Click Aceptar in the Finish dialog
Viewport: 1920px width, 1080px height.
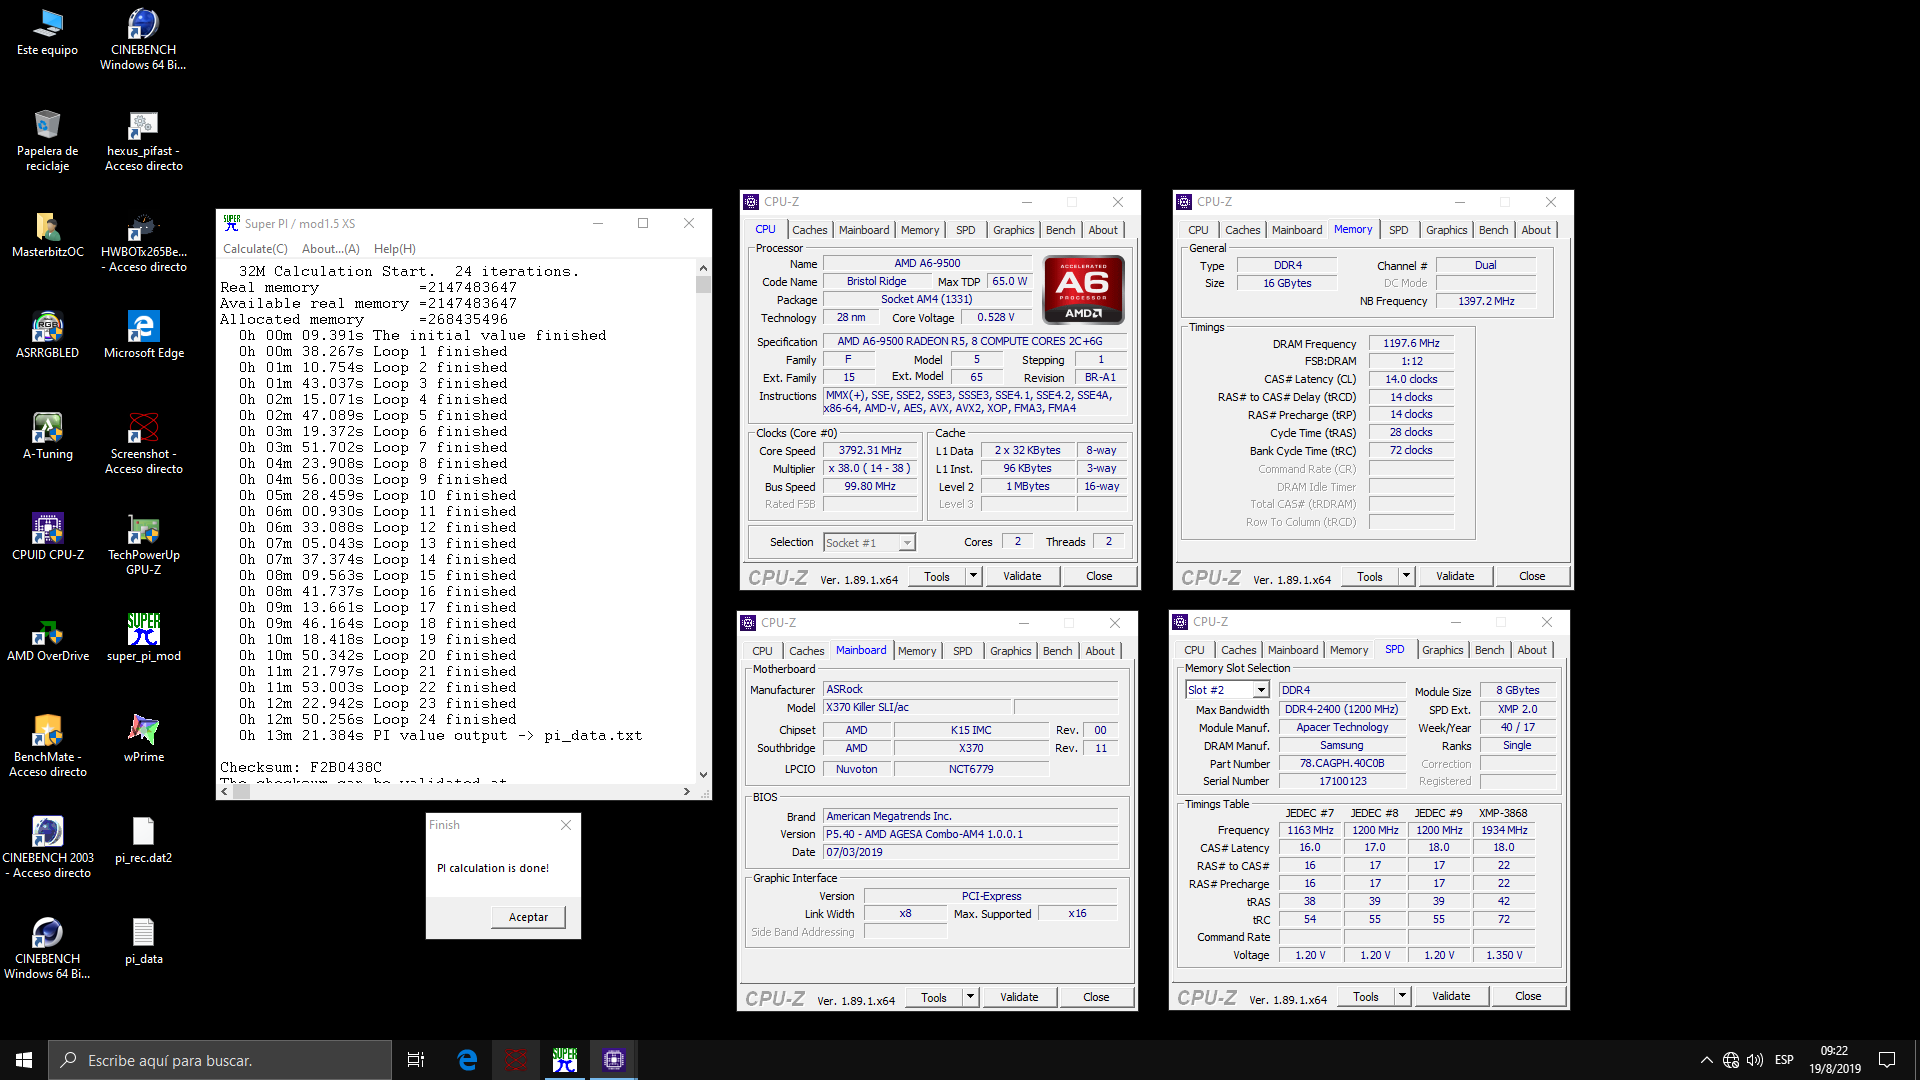528,917
